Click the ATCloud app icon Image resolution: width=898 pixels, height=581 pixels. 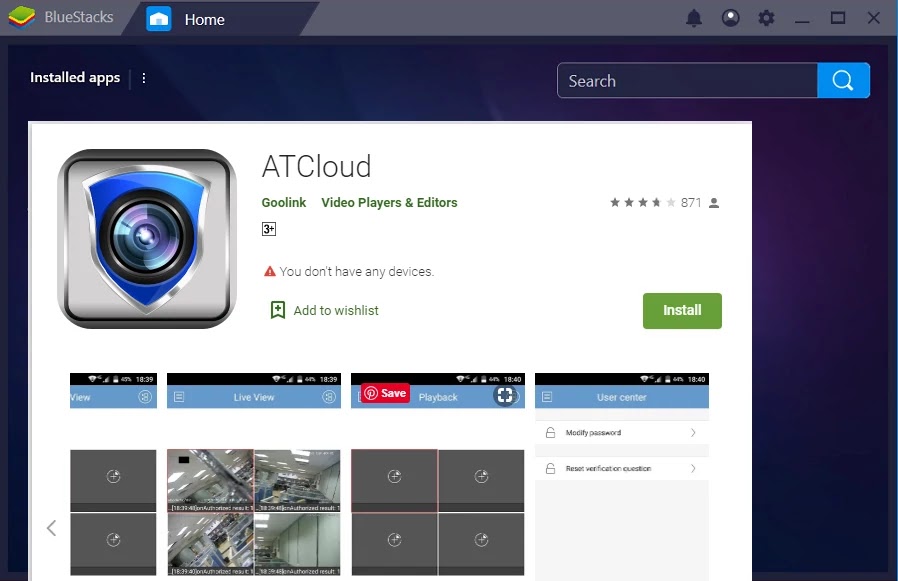tap(147, 239)
